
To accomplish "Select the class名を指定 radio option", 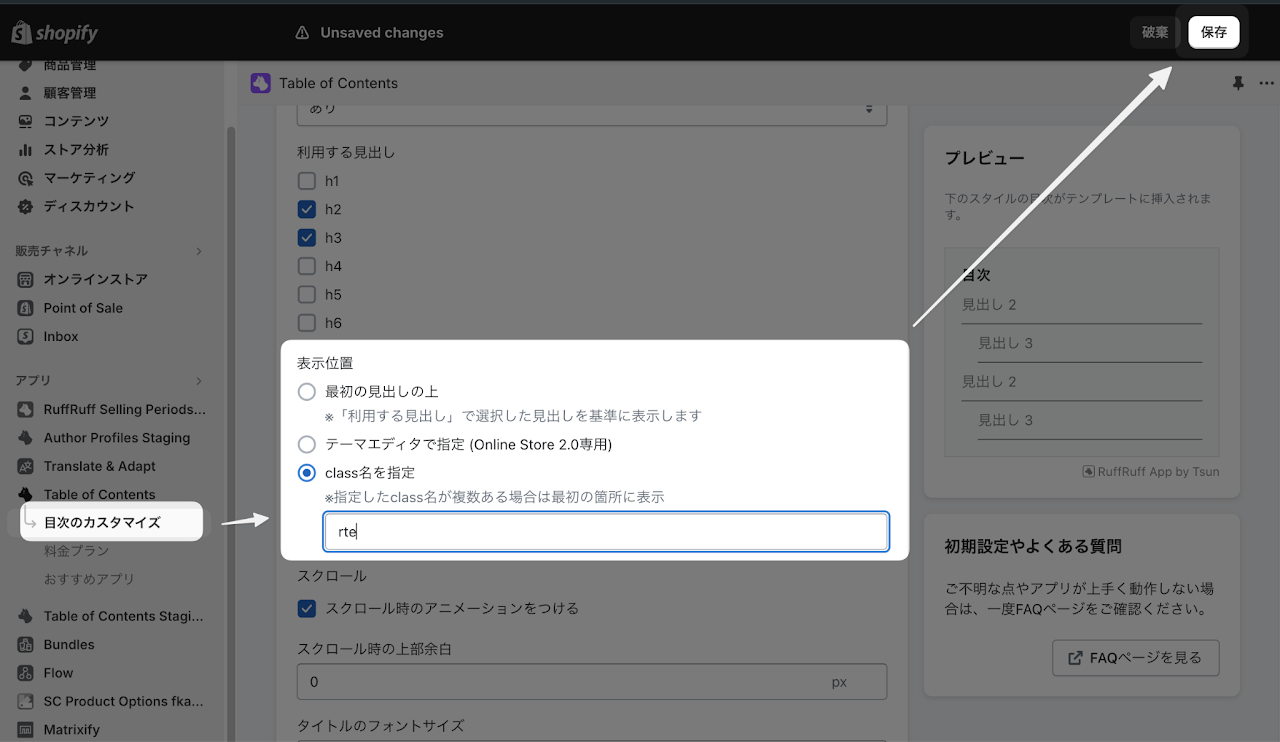I will (307, 472).
